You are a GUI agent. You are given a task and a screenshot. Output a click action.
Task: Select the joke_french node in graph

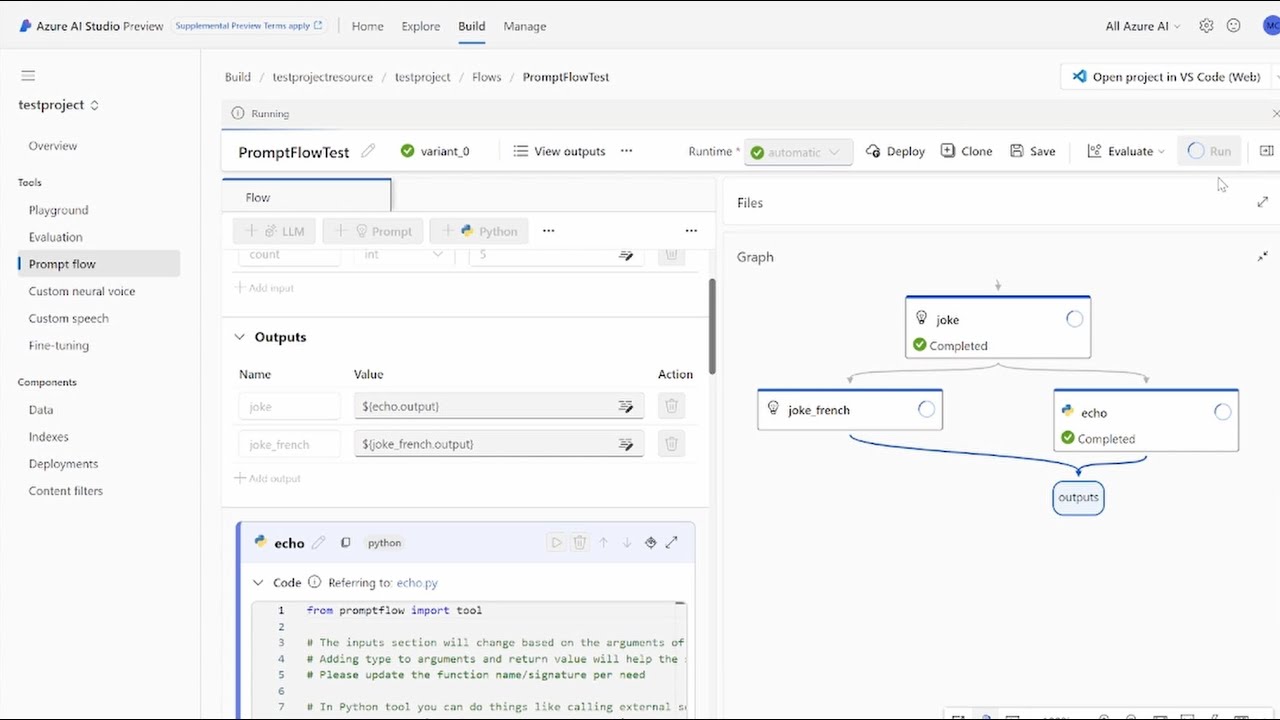pyautogui.click(x=850, y=410)
